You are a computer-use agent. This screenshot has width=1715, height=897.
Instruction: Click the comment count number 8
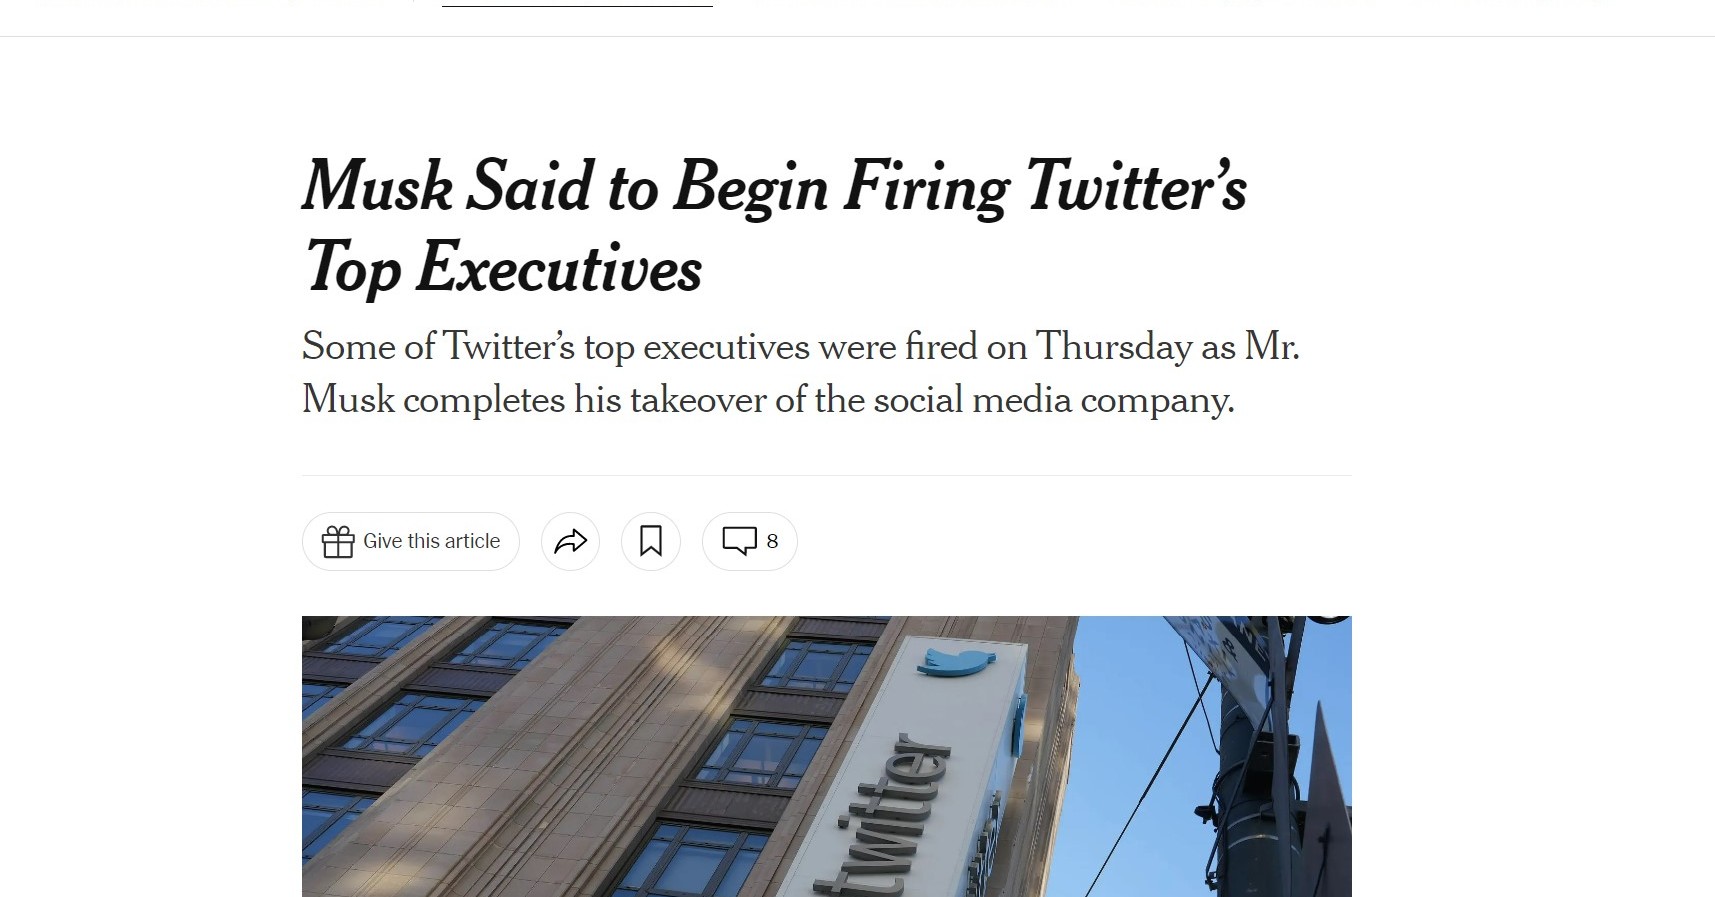772,542
